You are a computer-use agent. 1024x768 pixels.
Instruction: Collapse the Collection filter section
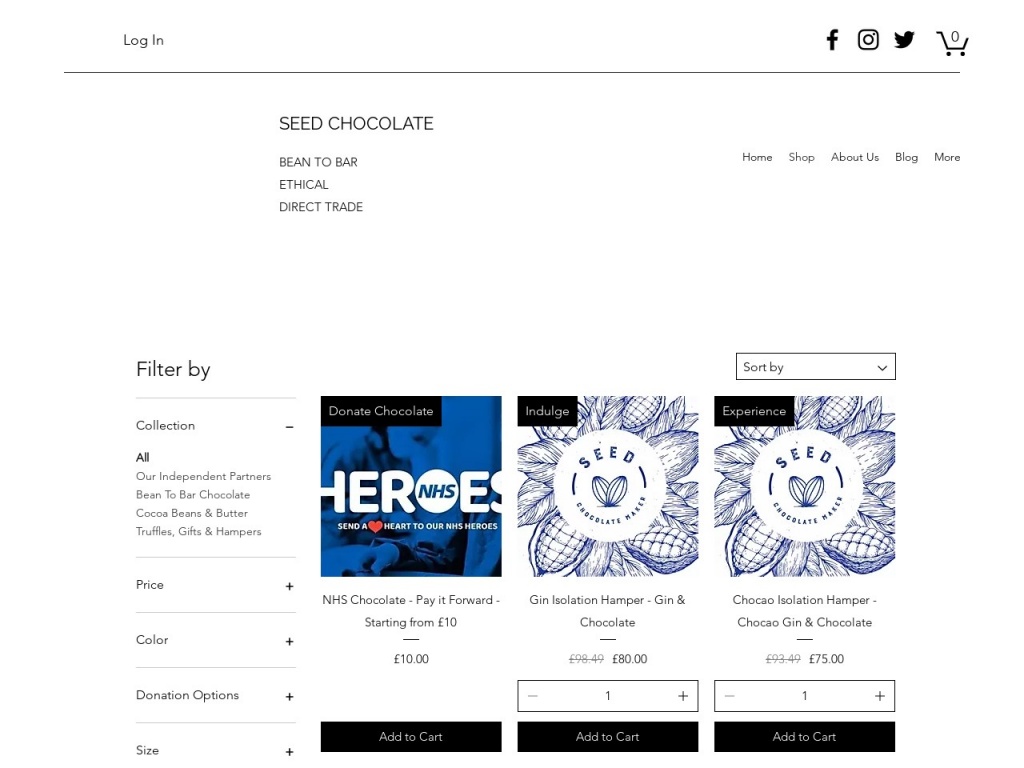coord(289,426)
